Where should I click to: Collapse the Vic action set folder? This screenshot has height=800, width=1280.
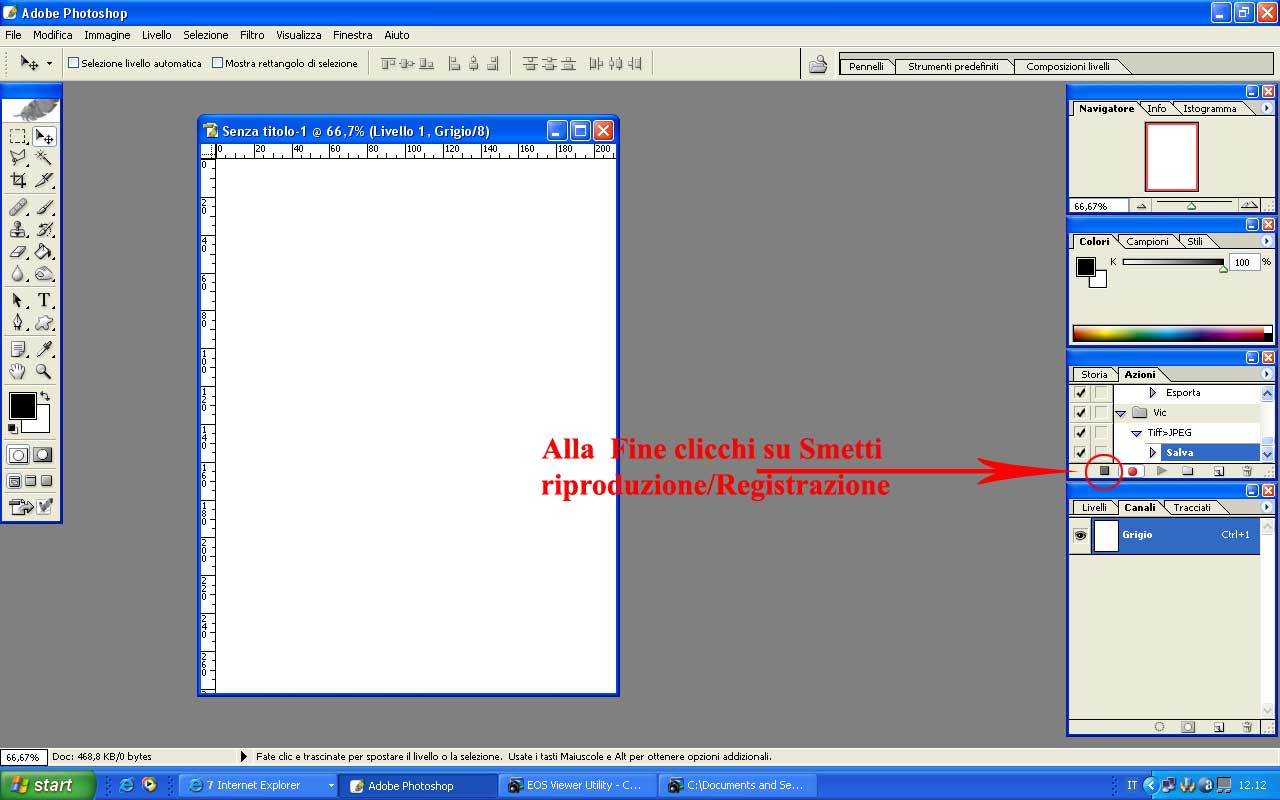[x=1121, y=413]
